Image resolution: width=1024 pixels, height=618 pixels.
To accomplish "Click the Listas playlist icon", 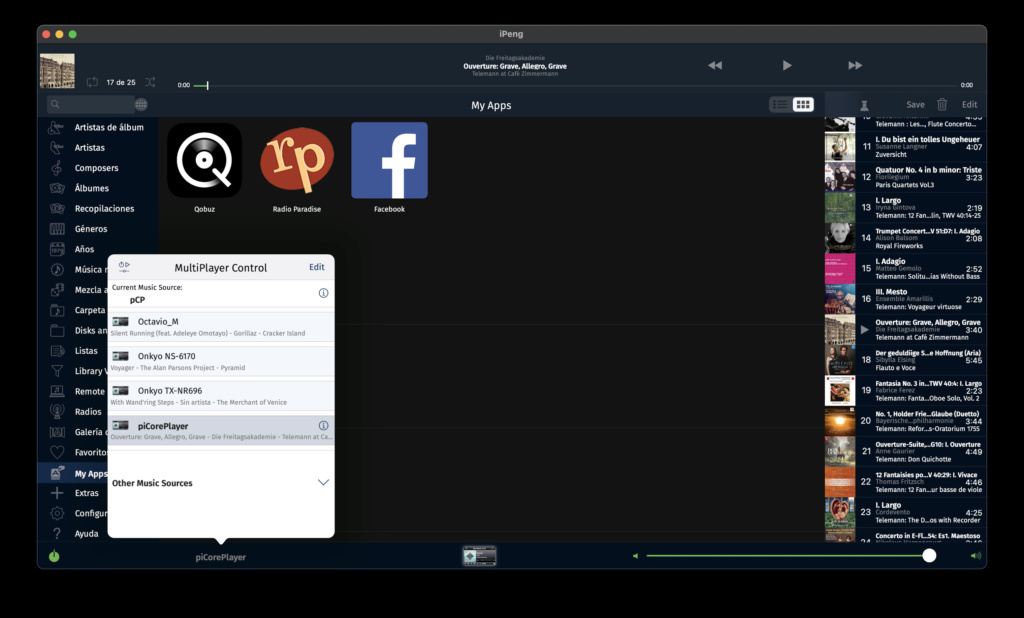I will point(57,351).
